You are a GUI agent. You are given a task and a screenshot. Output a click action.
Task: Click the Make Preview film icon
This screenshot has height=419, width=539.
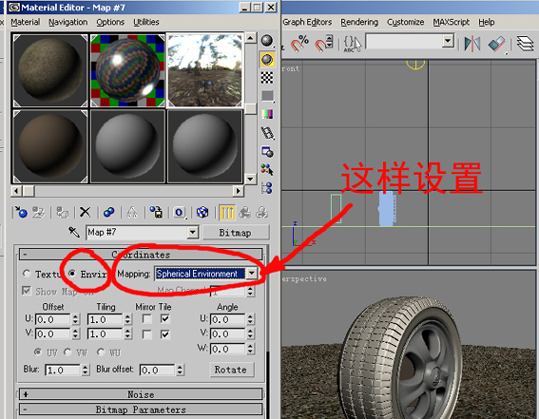point(267,133)
